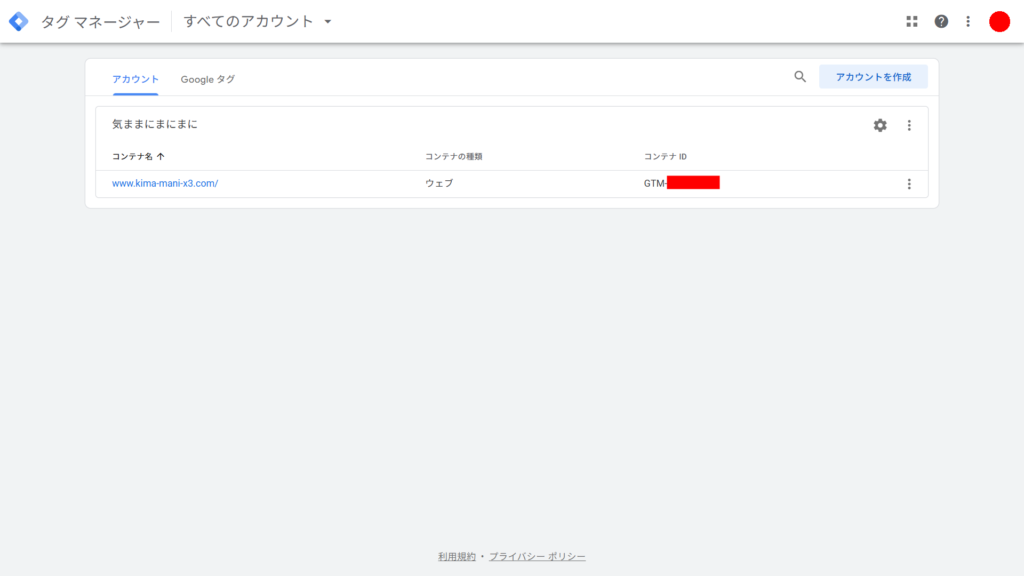Viewport: 1024px width, 576px height.
Task: Open the container row overflow menu
Action: [x=909, y=183]
